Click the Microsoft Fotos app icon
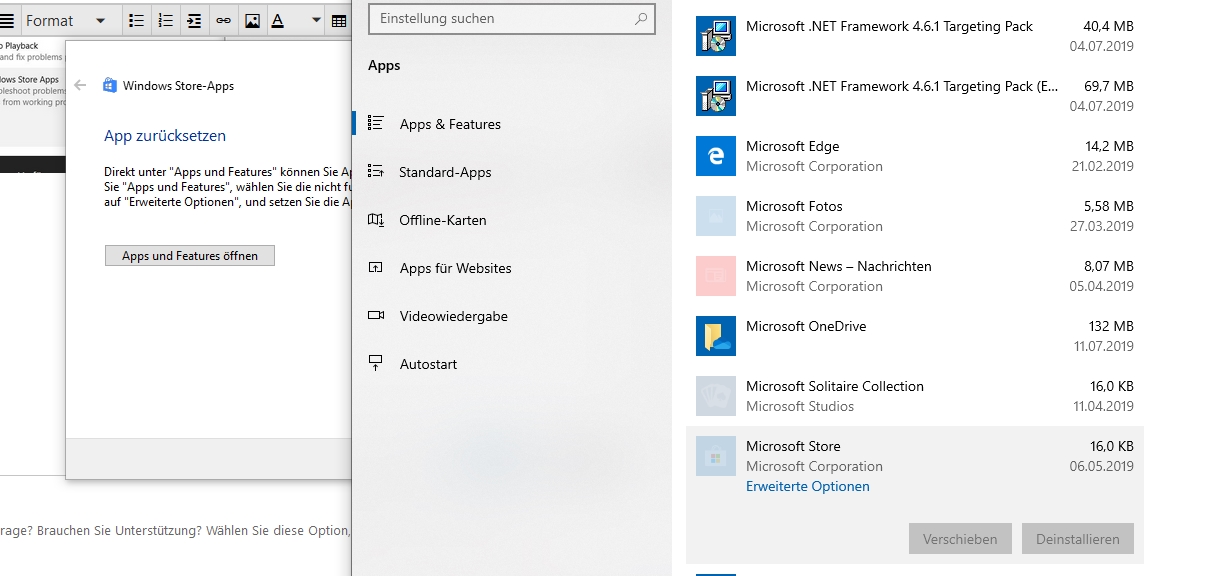Viewport: 1205px width, 576px height. tap(716, 216)
